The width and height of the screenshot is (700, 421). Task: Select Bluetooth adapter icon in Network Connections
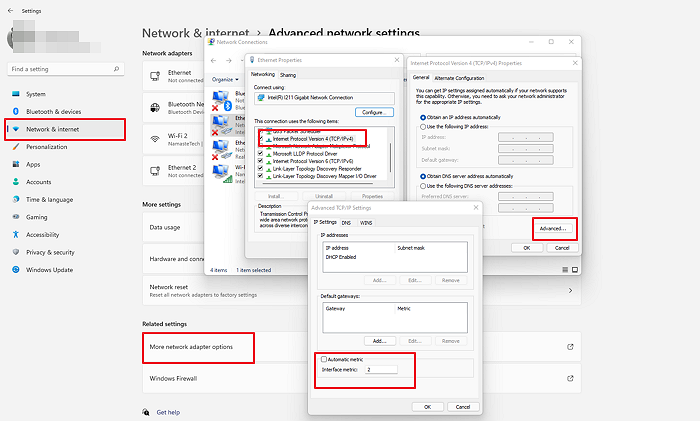[221, 100]
